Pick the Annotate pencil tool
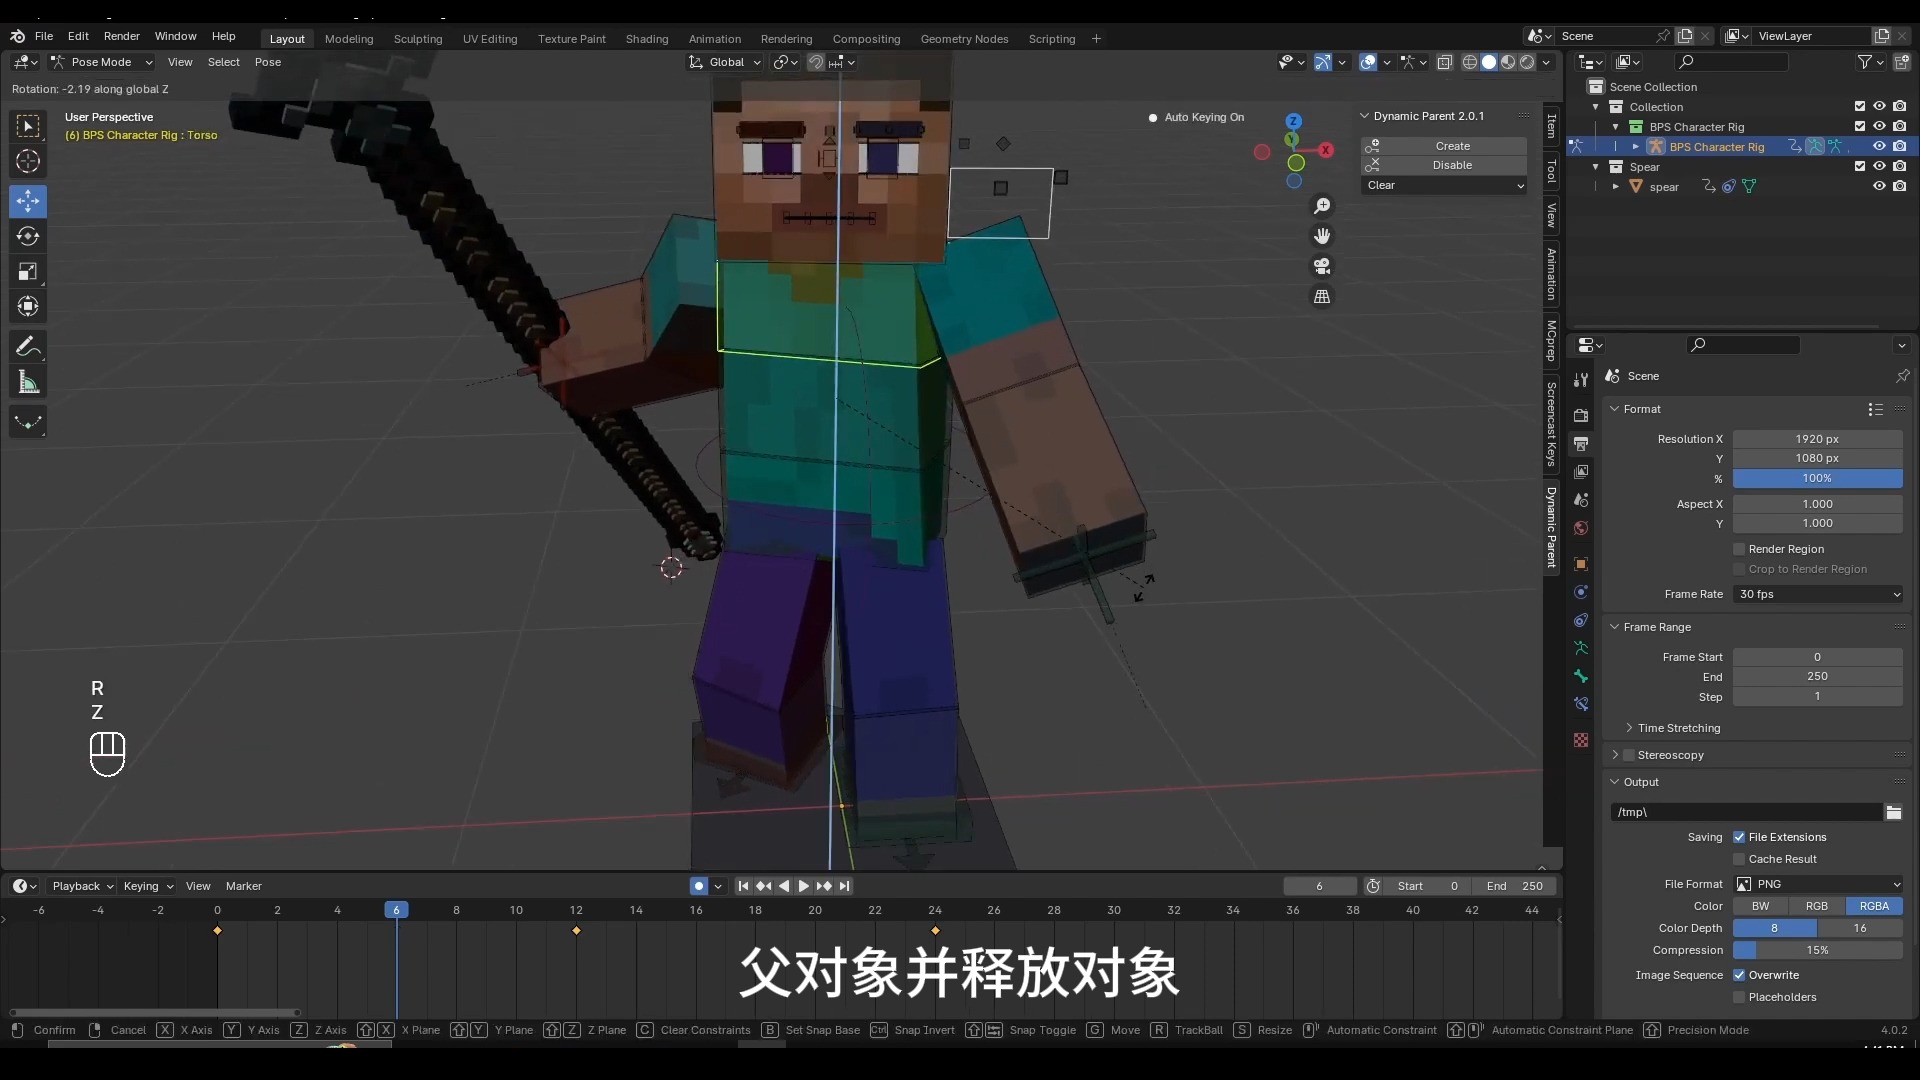 click(x=28, y=347)
